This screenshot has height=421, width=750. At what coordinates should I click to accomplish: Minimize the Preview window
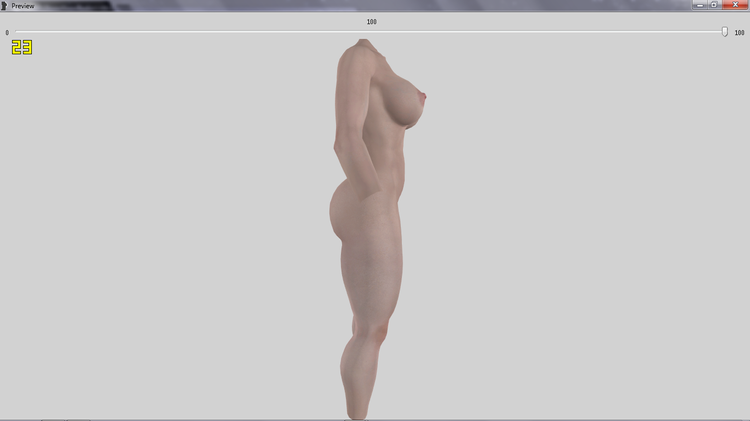pyautogui.click(x=700, y=5)
